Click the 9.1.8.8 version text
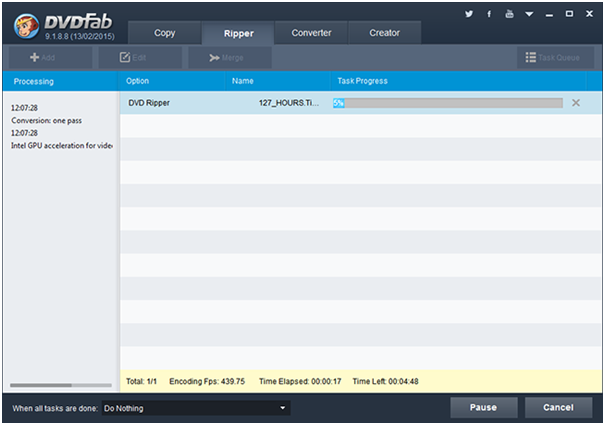 point(79,37)
